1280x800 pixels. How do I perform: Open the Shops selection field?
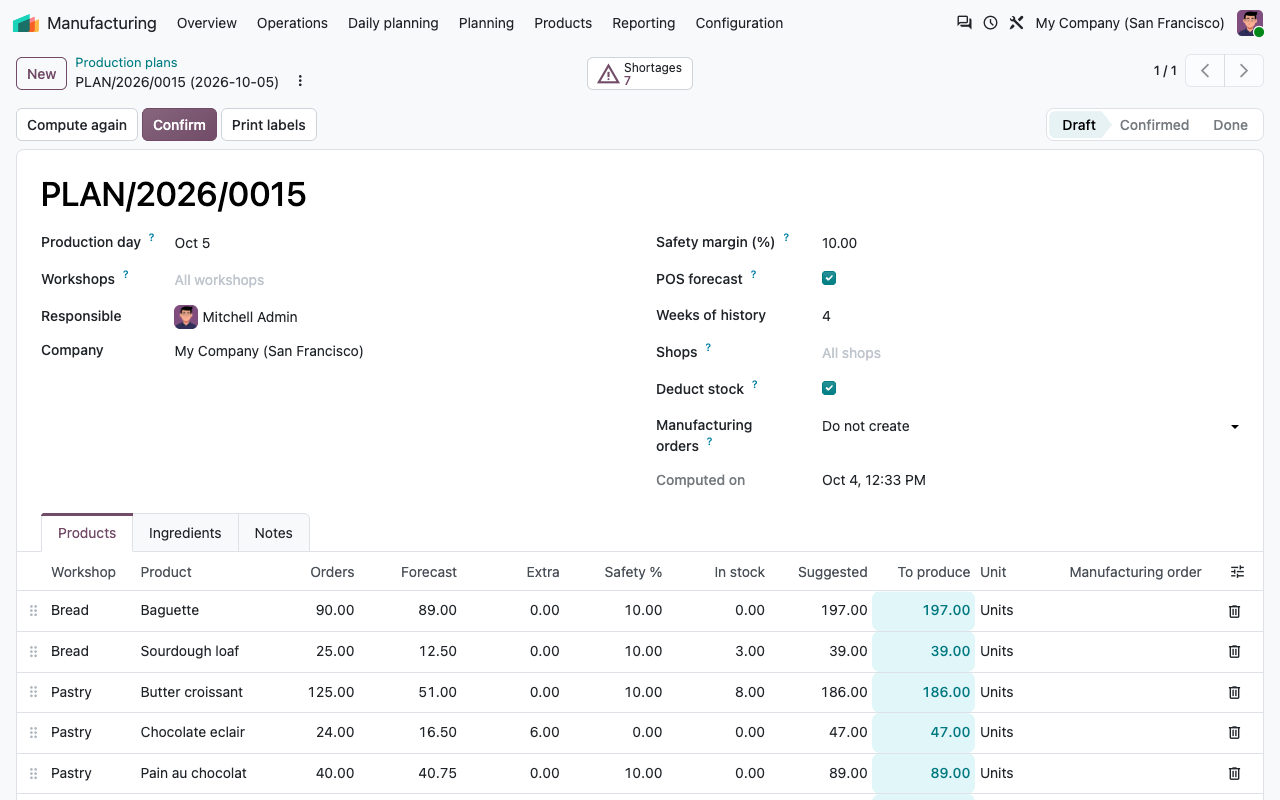(x=1031, y=353)
